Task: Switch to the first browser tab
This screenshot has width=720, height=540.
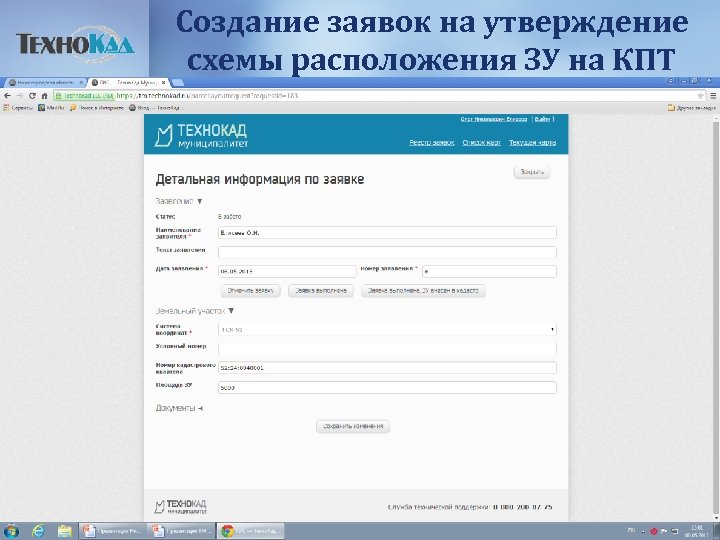Action: [45, 83]
